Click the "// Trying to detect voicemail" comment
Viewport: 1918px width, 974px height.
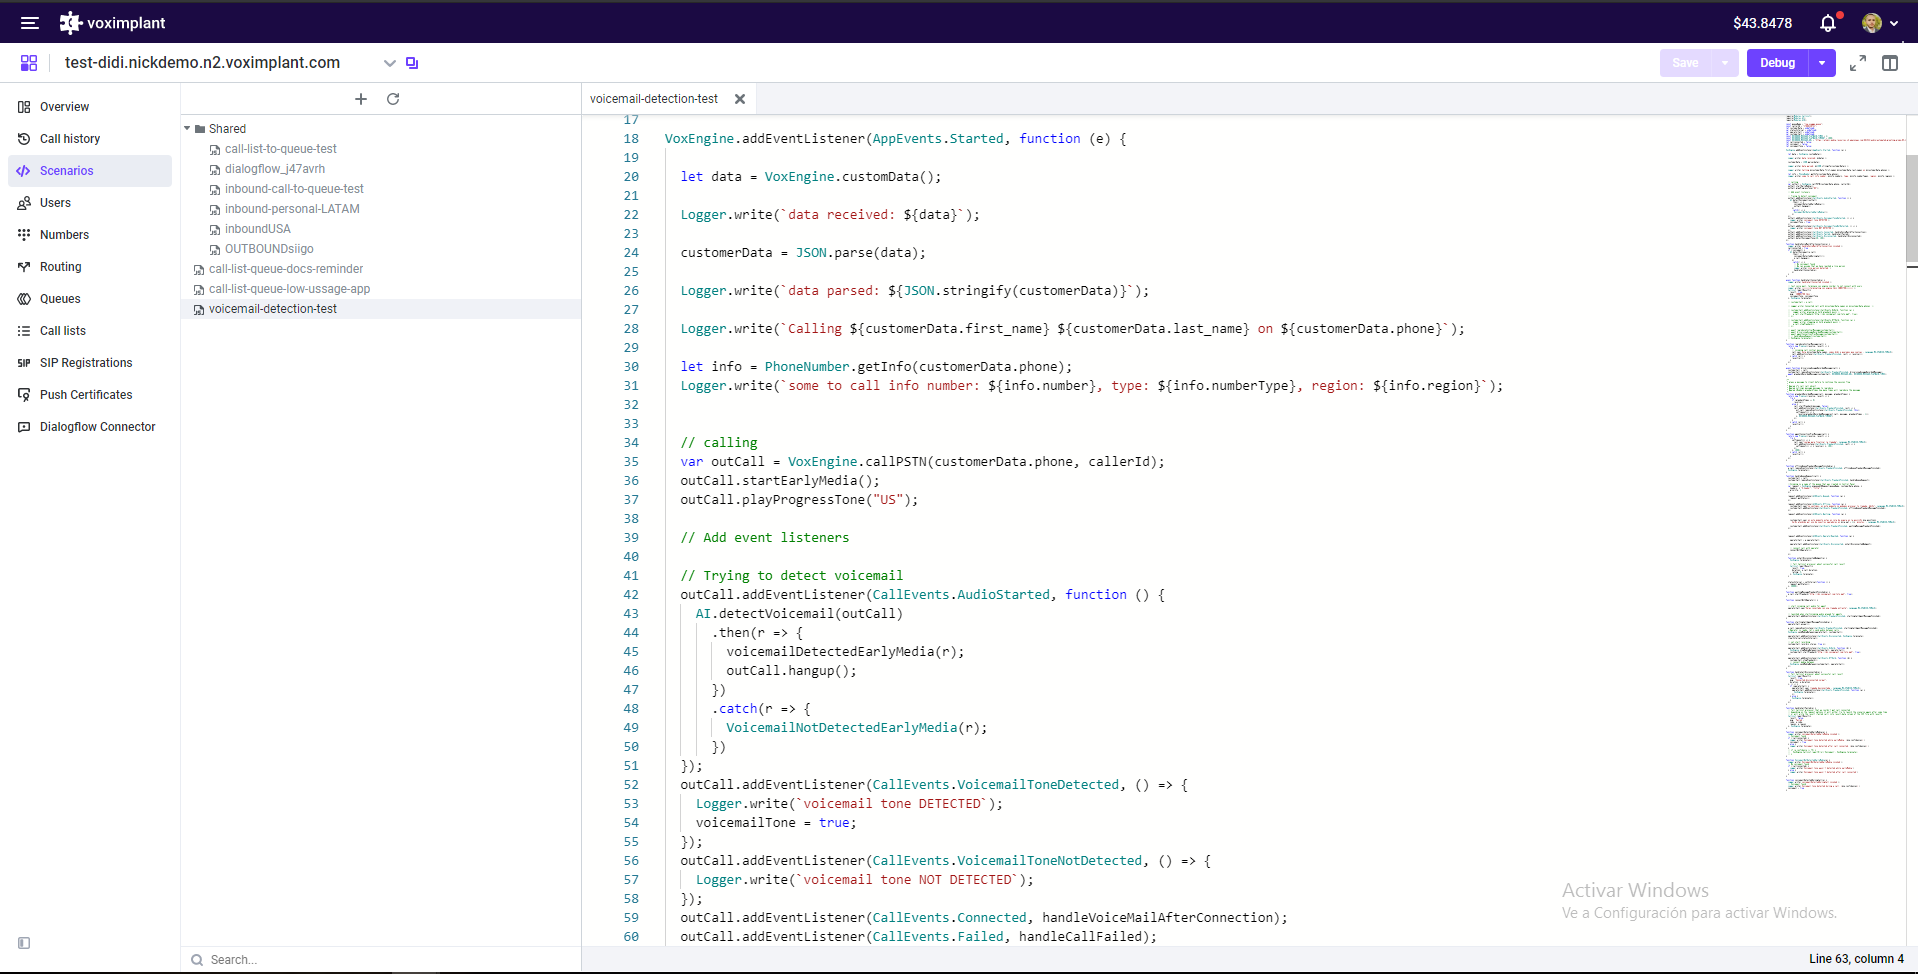[x=792, y=576]
